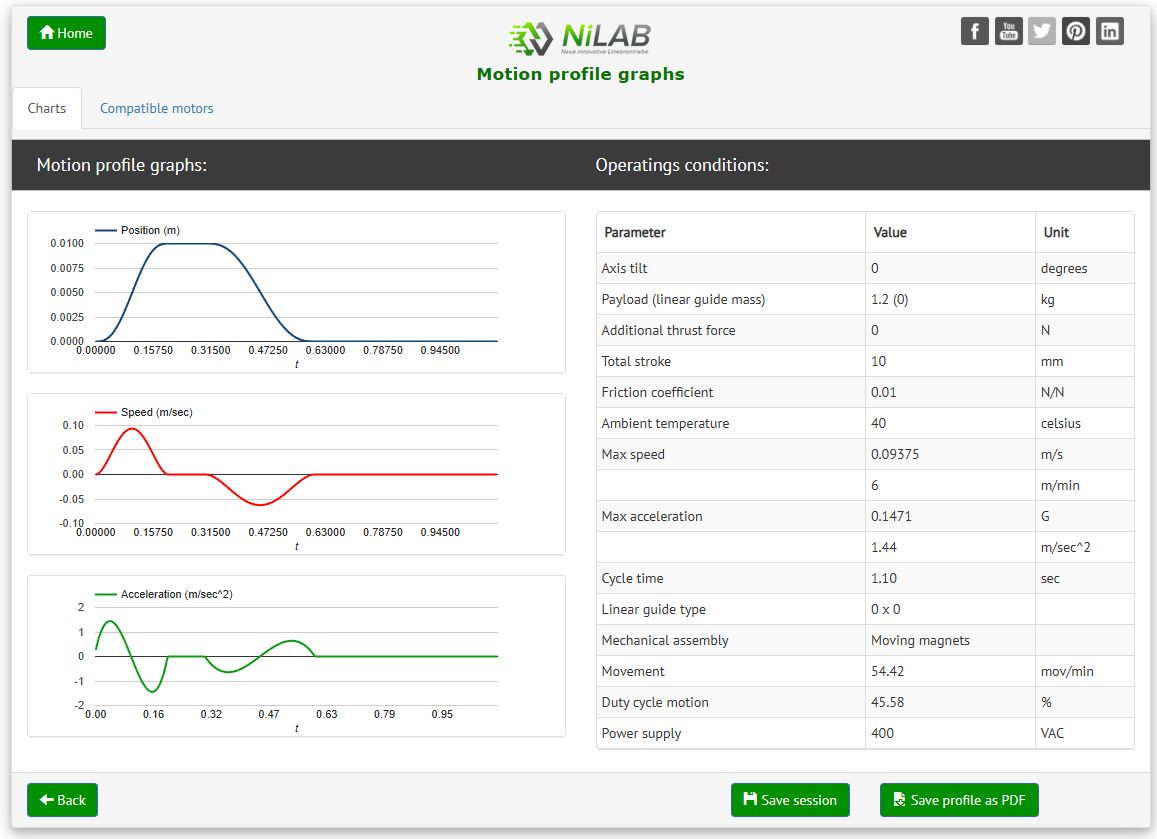
Task: Click Save session button
Action: (x=790, y=800)
